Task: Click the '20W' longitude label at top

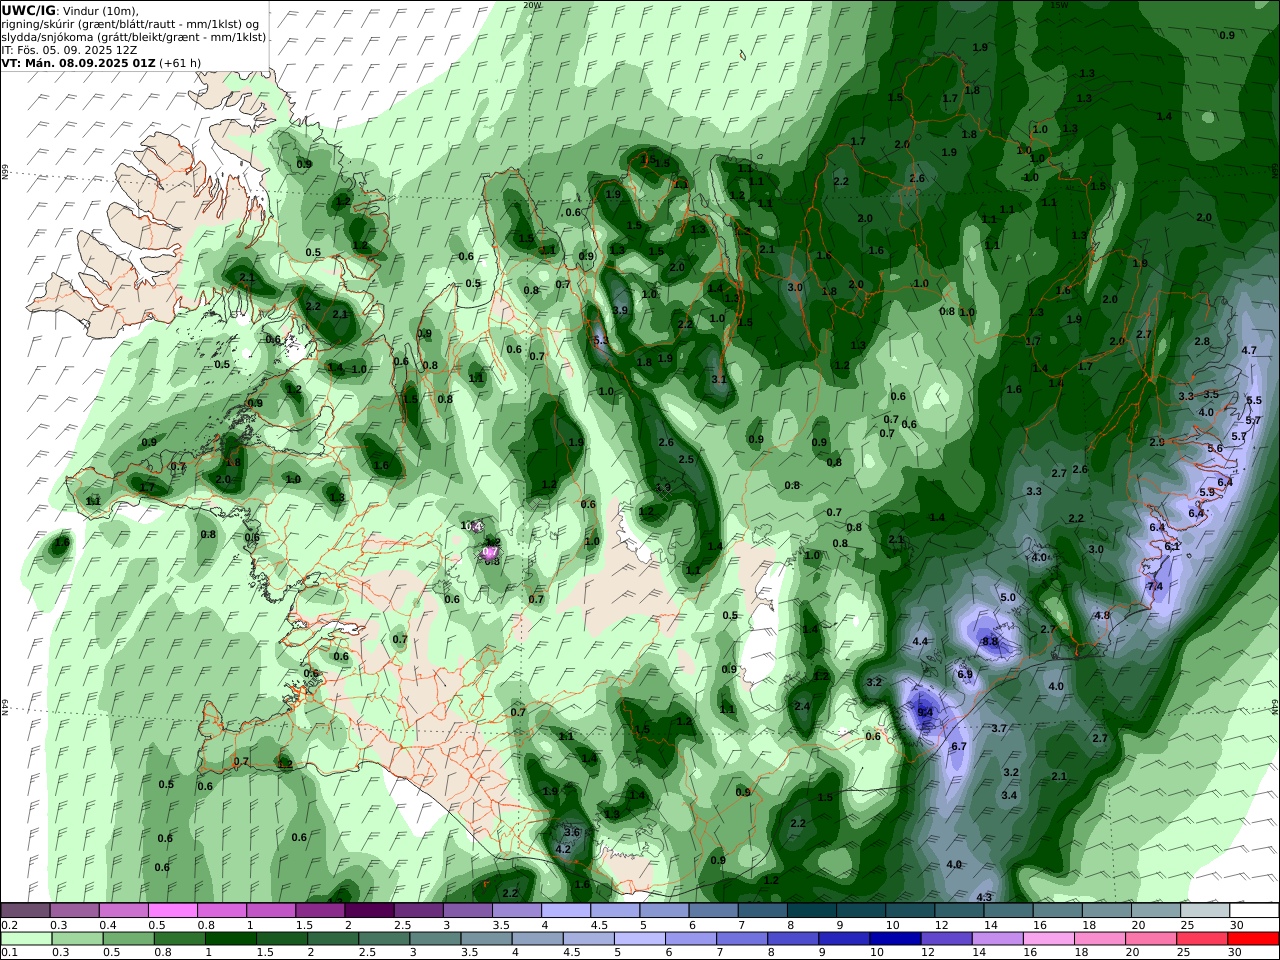Action: tap(531, 5)
